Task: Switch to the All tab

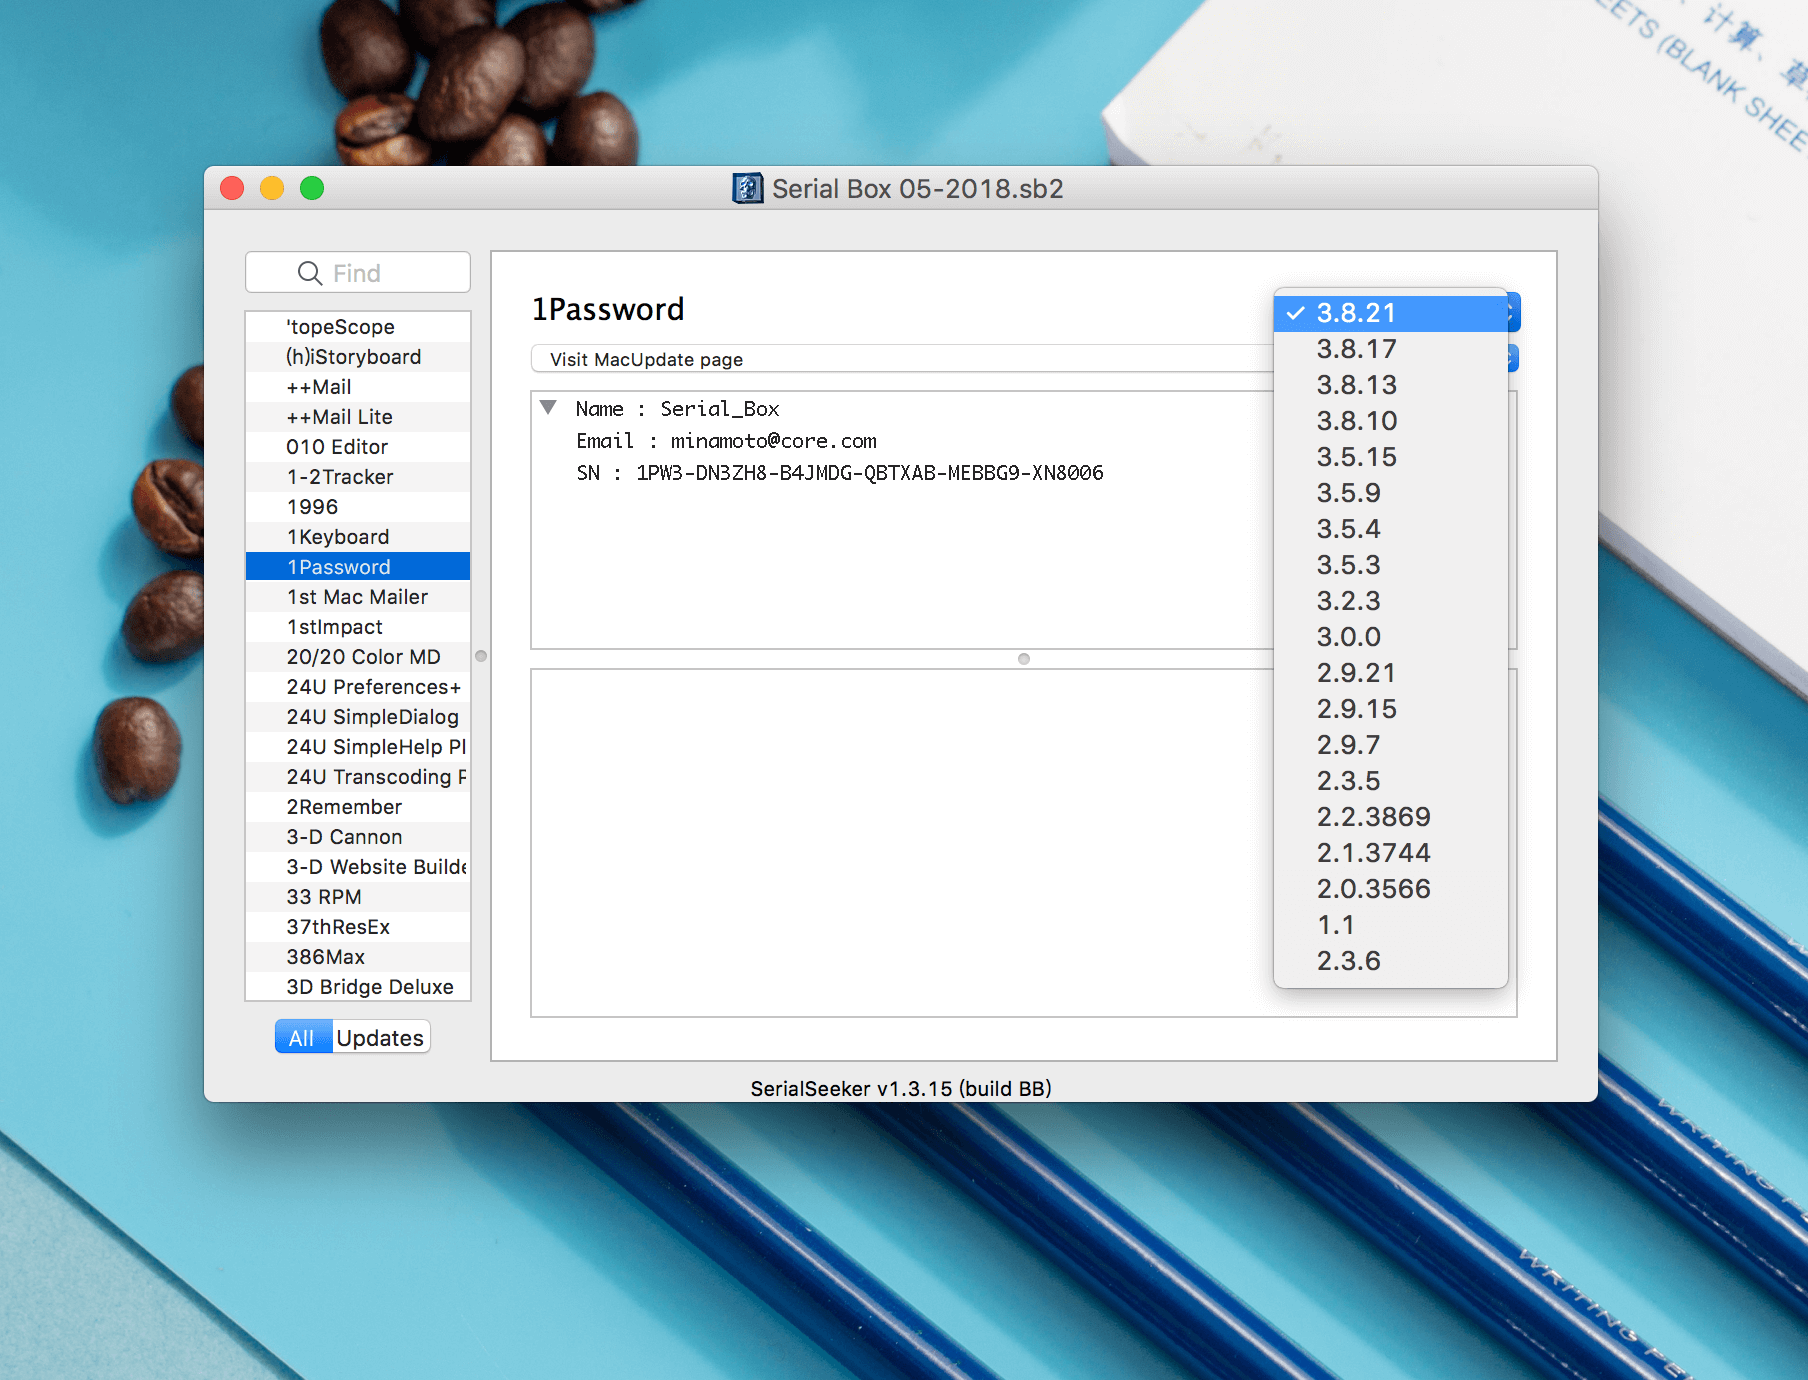Action: [x=302, y=1037]
